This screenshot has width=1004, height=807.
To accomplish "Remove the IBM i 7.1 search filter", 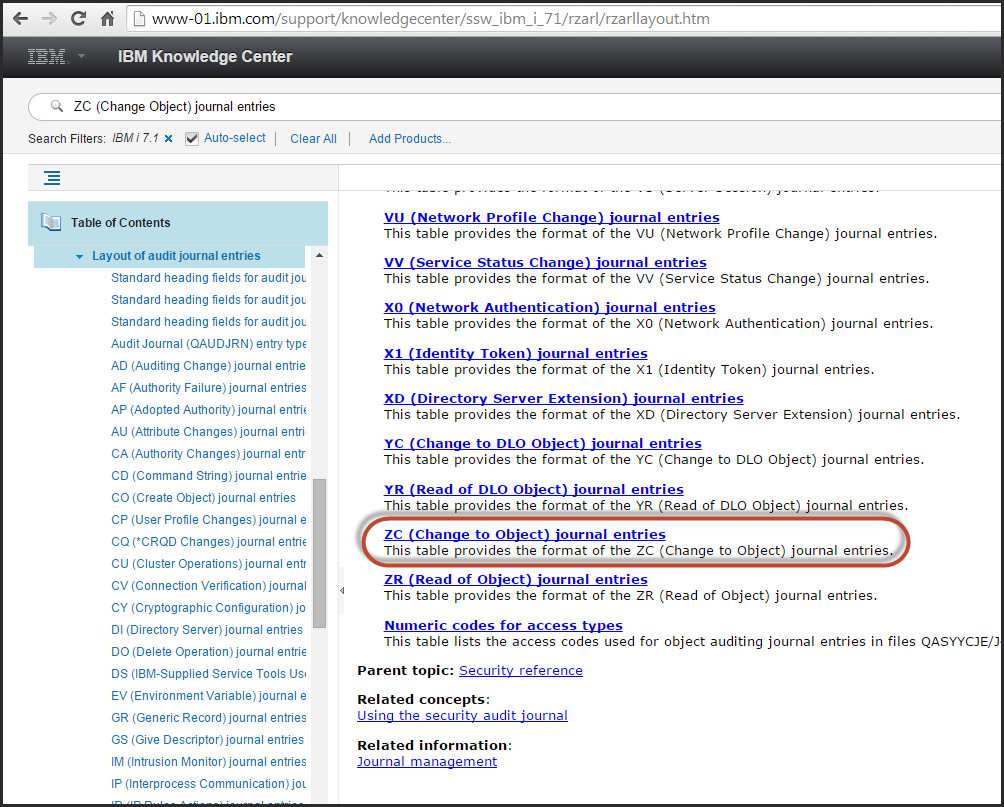I will 168,138.
